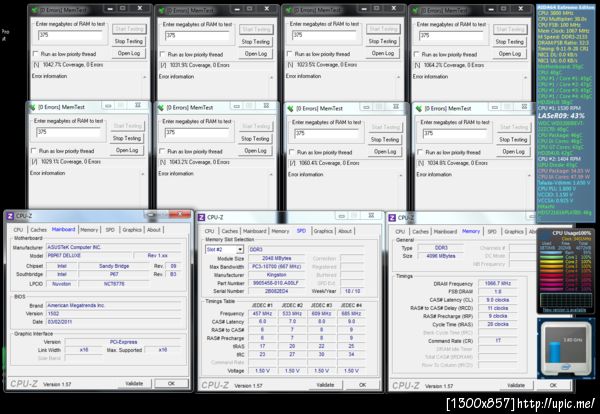Enable low priority thread in 1060.4% coverage MemTest
This screenshot has height=414, width=600.
pyautogui.click(x=292, y=152)
